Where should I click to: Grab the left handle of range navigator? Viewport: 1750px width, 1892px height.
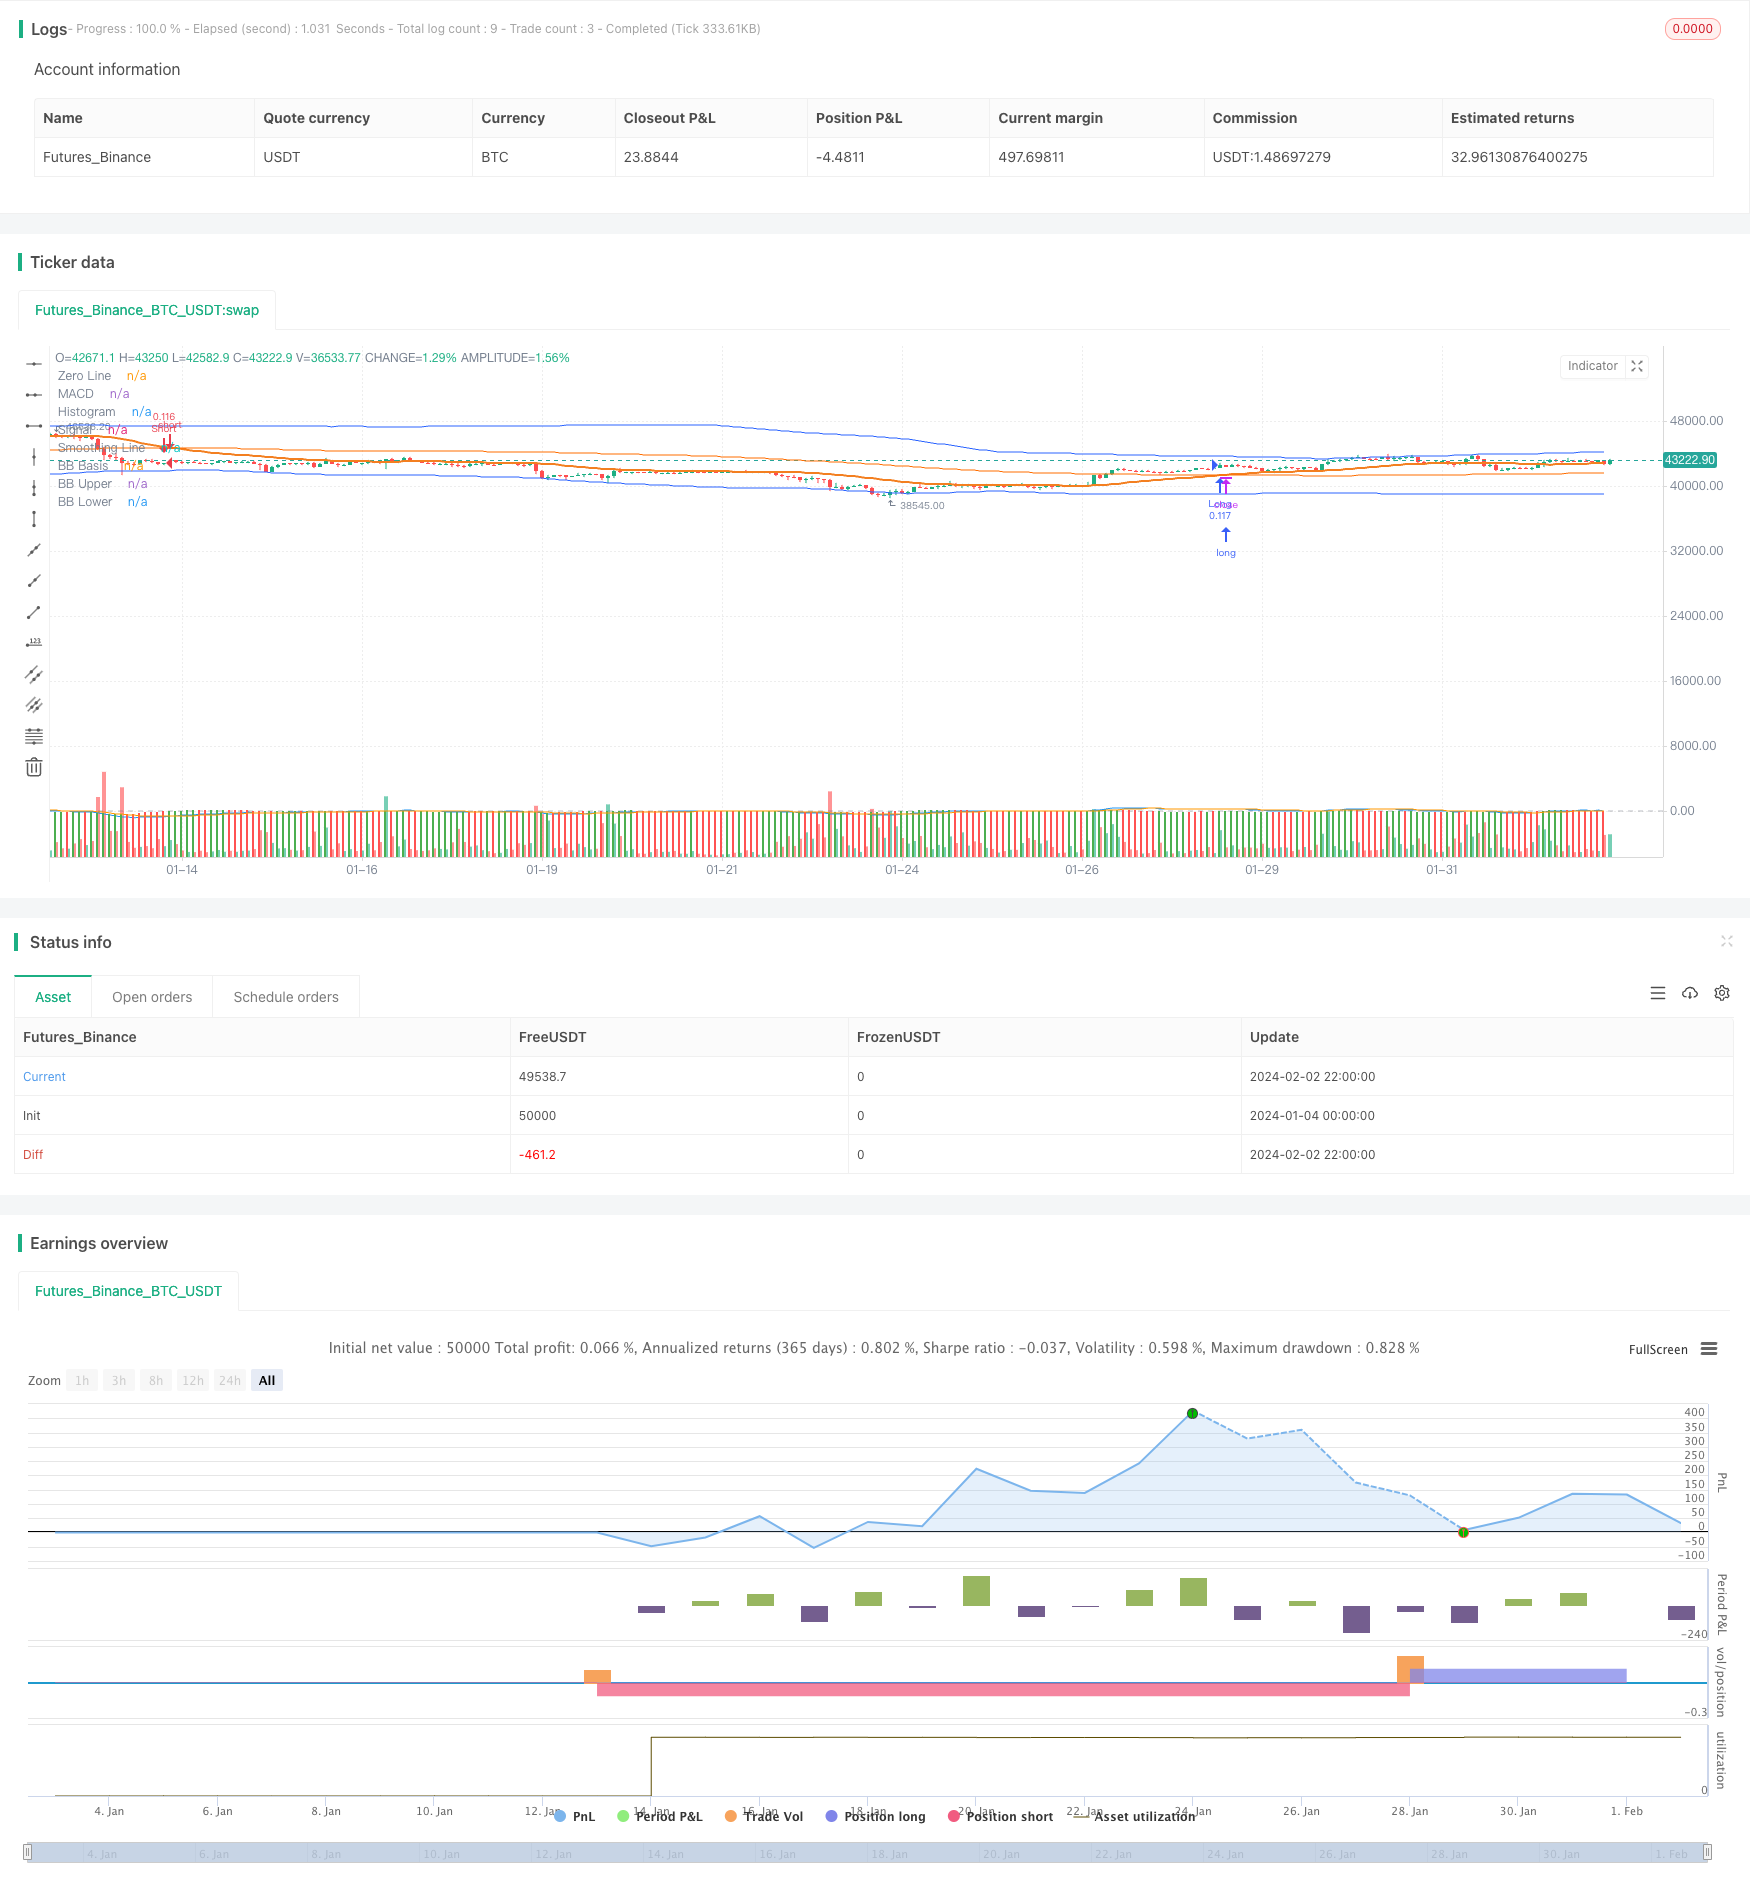(x=28, y=1852)
